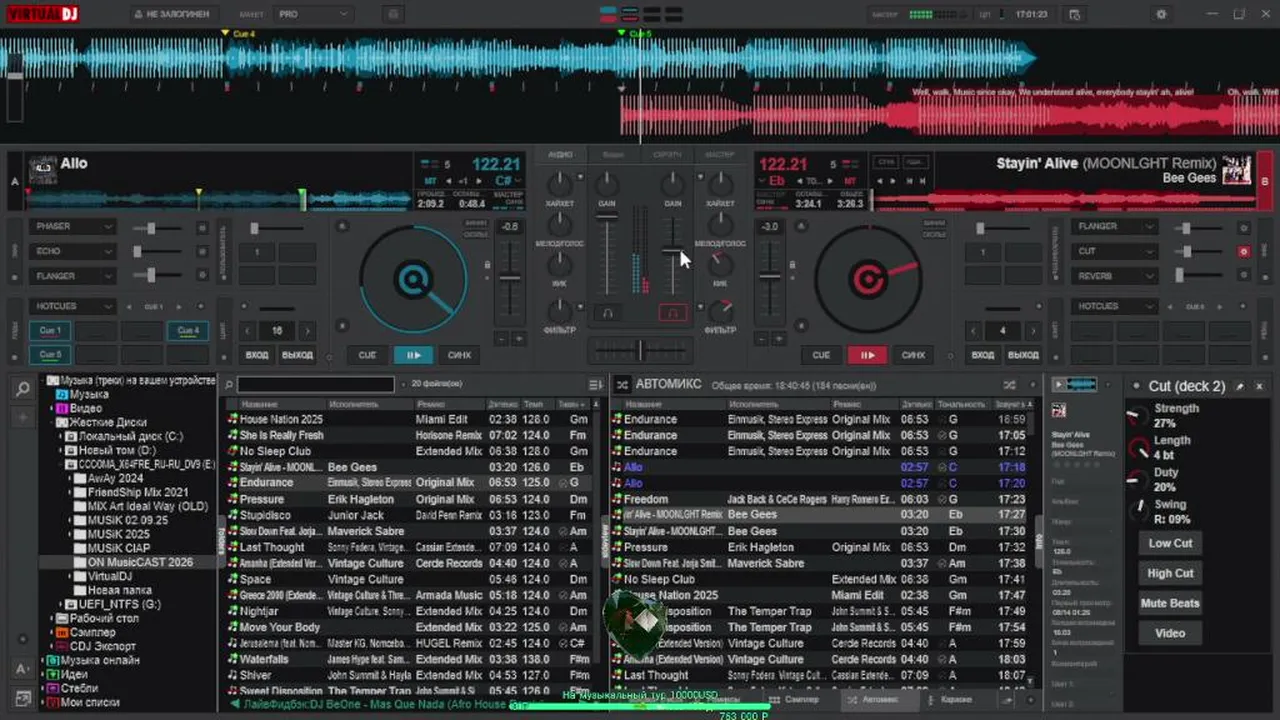Increase the deck B loop size from 4
Screen dimensions: 1280x720
coord(1033,330)
